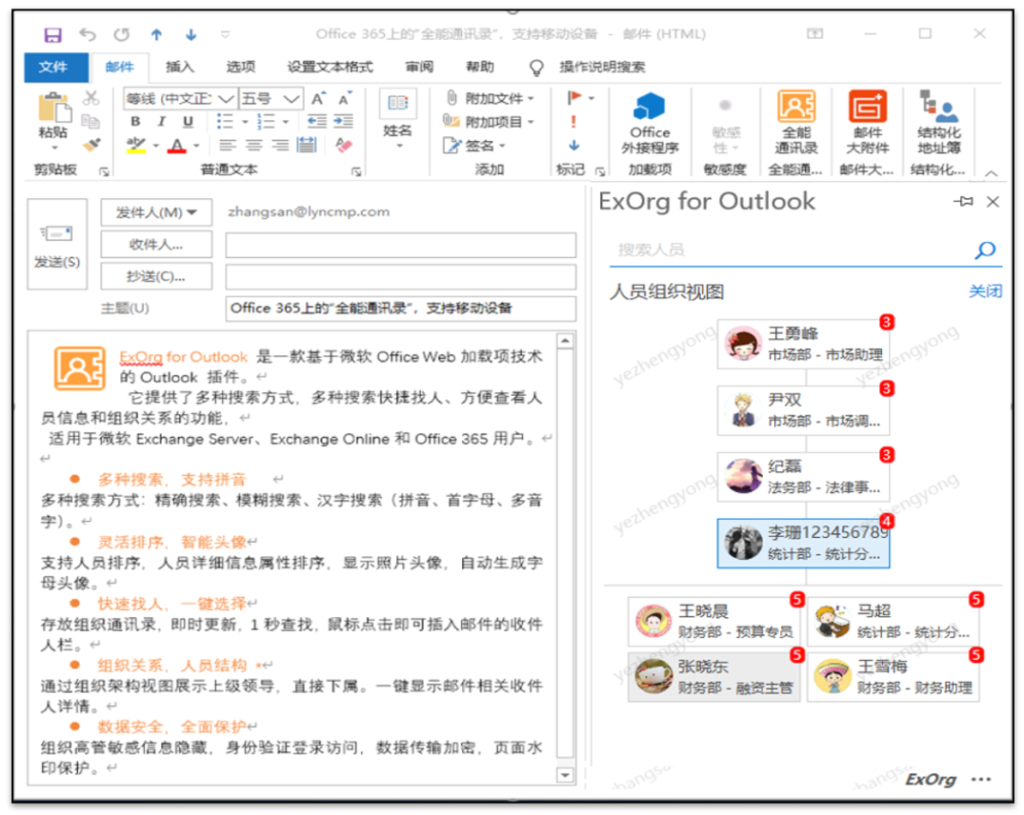Increase font size with the larger A
This screenshot has width=1024, height=815.
[318, 99]
